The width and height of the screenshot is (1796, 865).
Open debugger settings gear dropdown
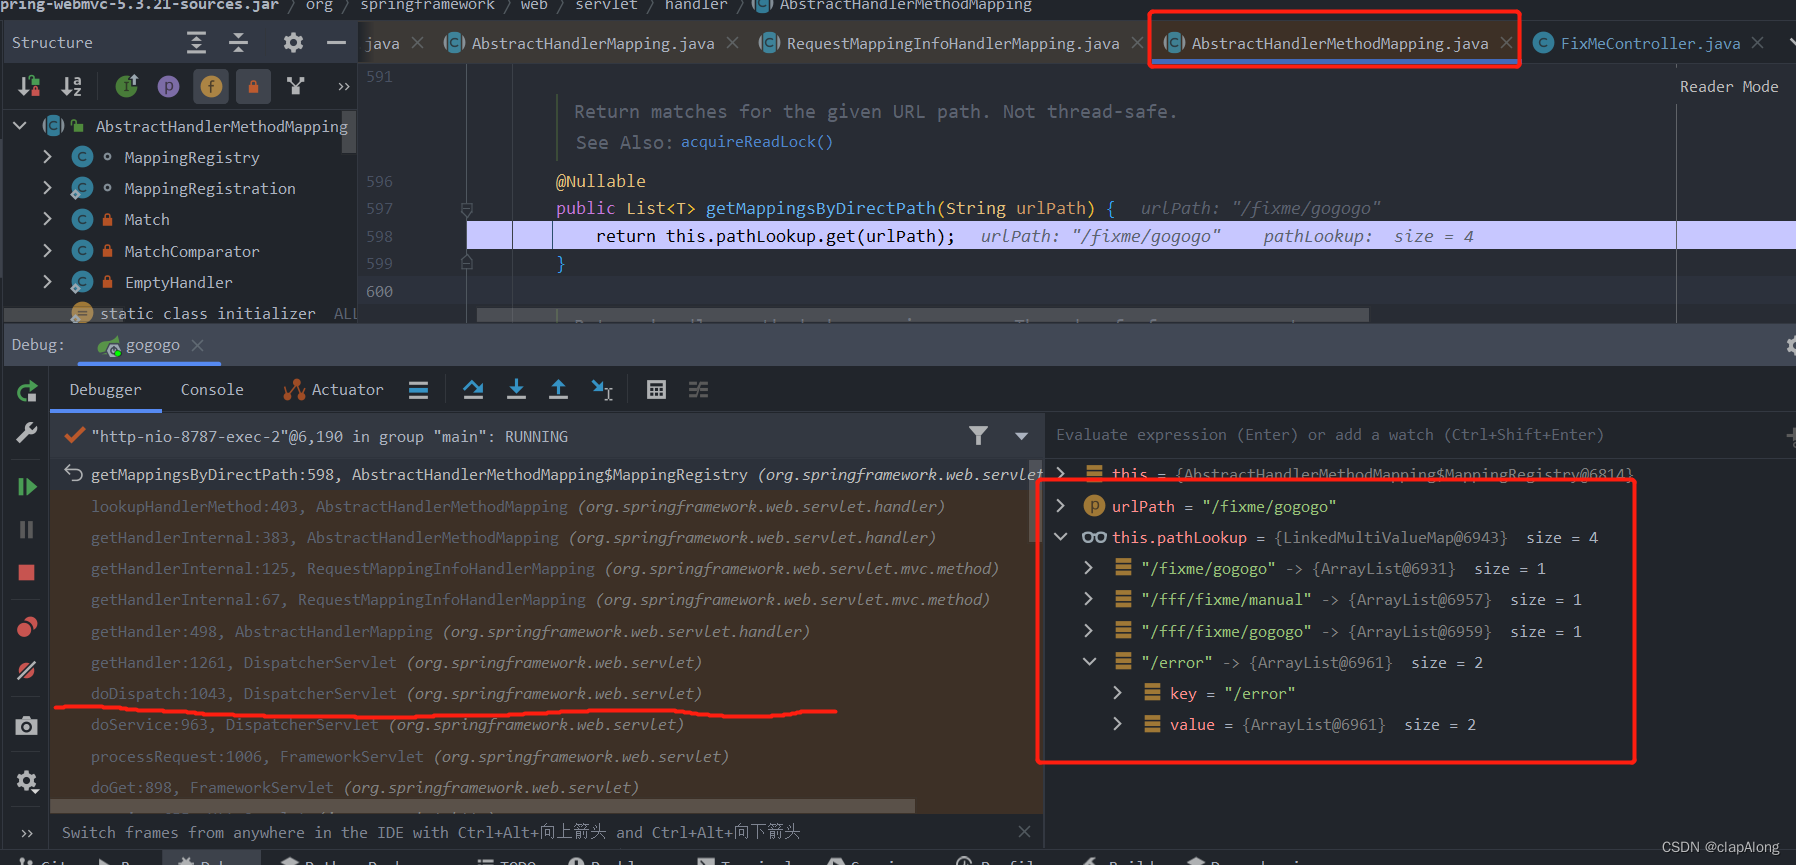point(27,781)
